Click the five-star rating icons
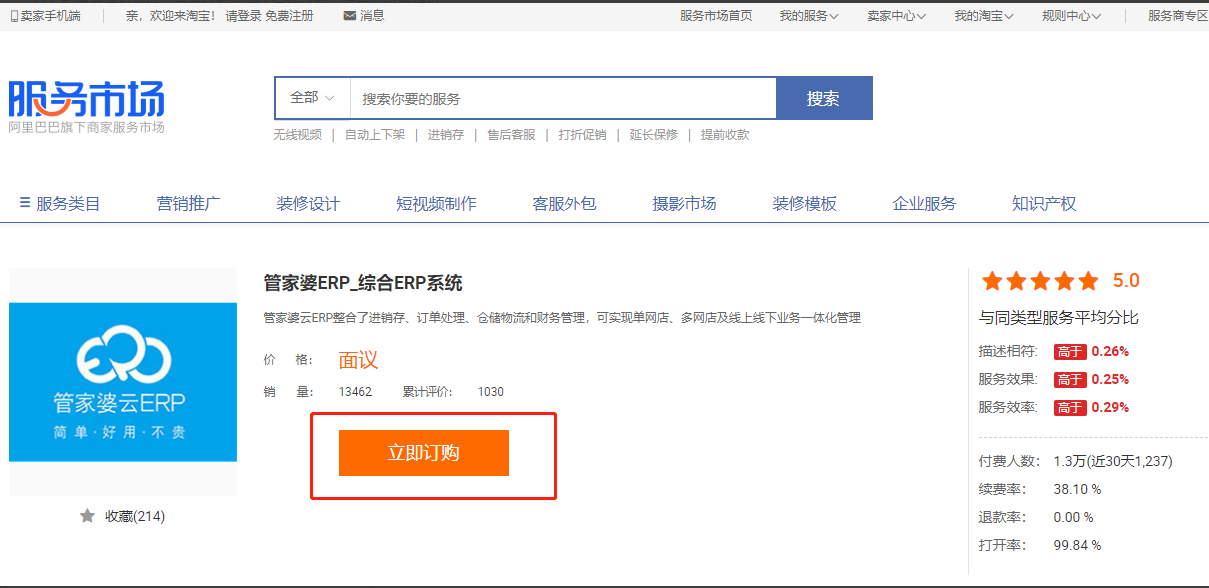 [x=1040, y=281]
